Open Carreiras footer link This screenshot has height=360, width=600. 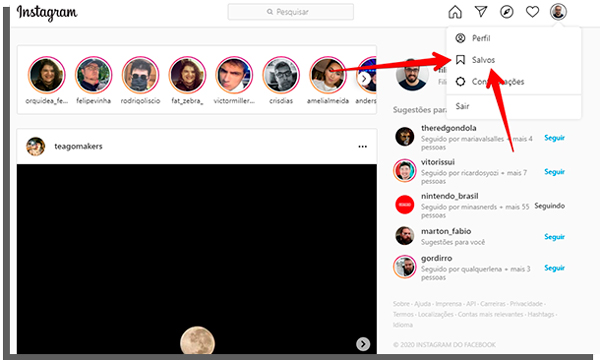[493, 304]
